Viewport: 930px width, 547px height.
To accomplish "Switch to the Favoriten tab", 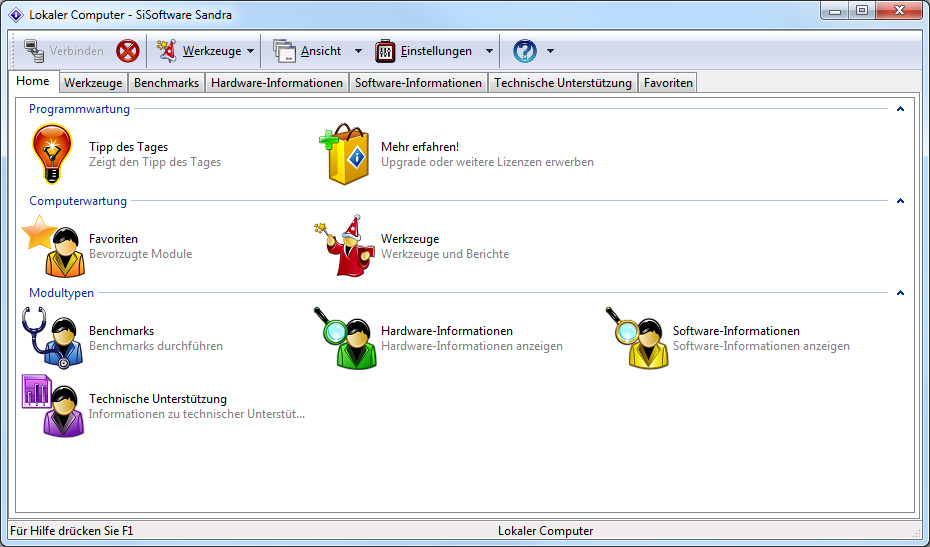I will pos(668,83).
